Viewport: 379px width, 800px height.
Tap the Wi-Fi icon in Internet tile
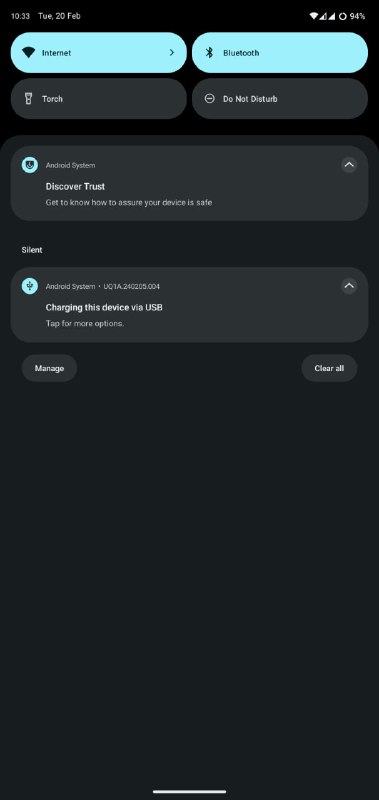pos(29,53)
